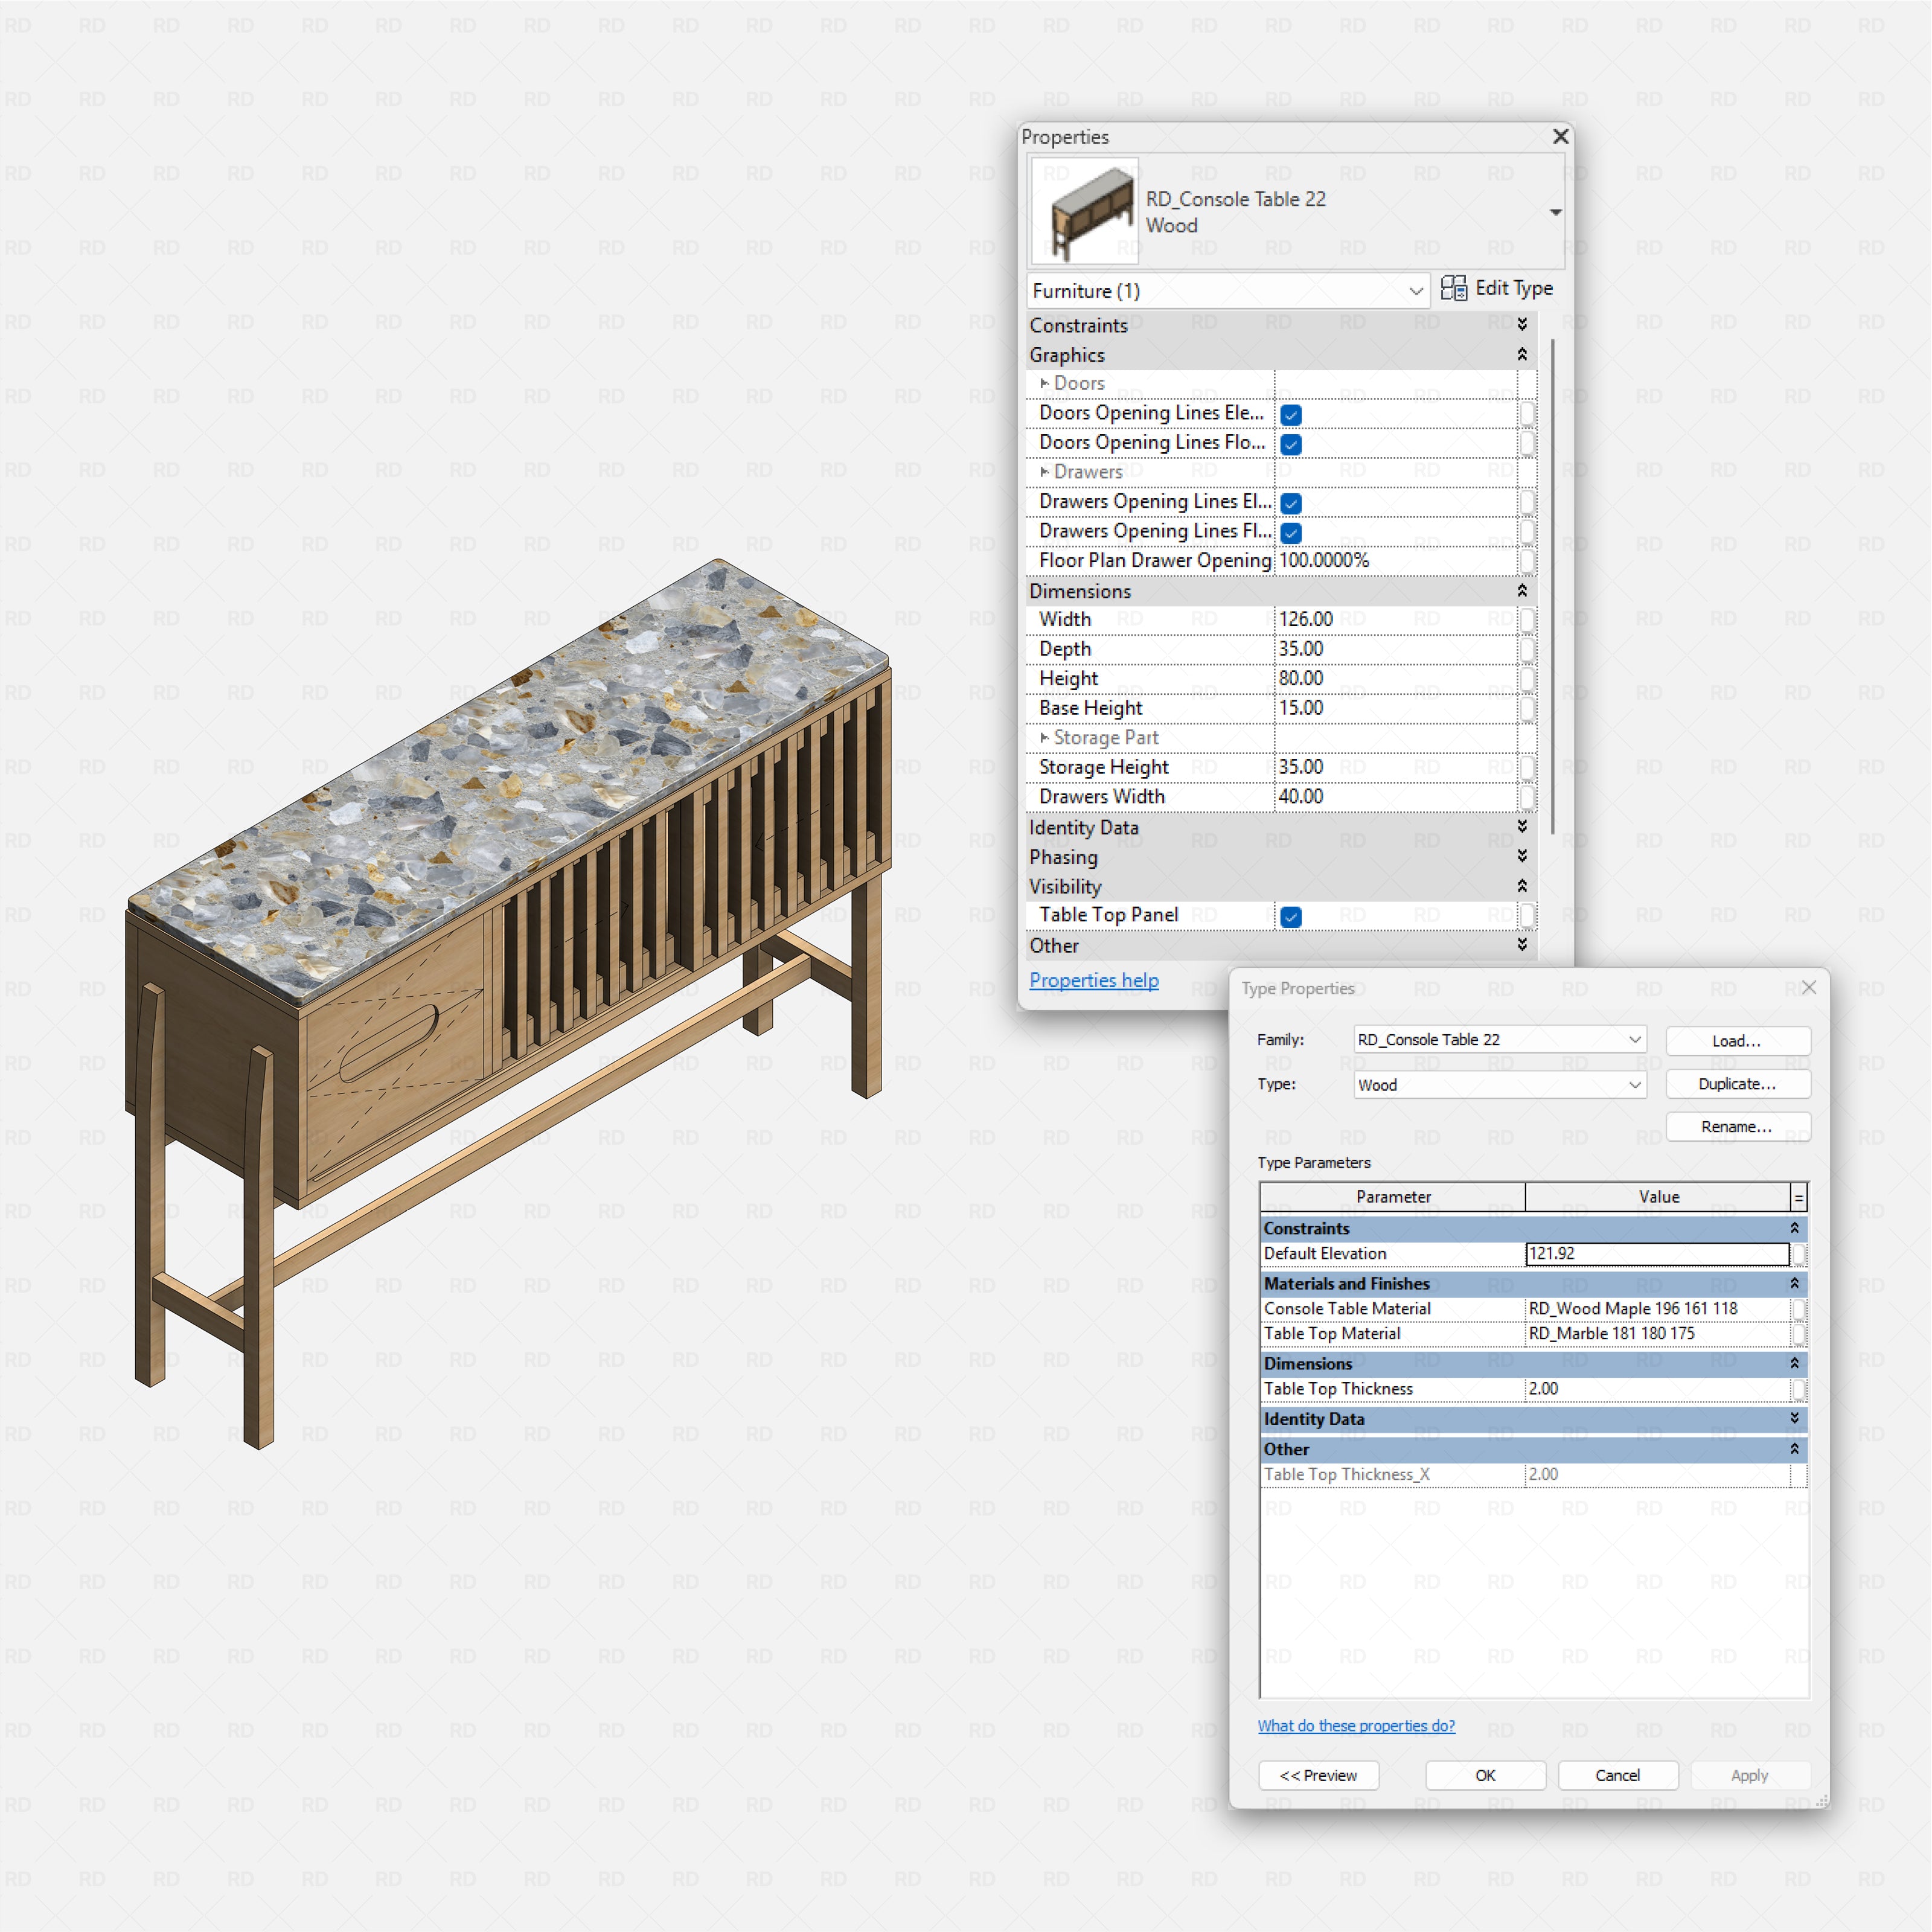Click the What do these properties do link
The image size is (1932, 1932).
point(1356,1726)
